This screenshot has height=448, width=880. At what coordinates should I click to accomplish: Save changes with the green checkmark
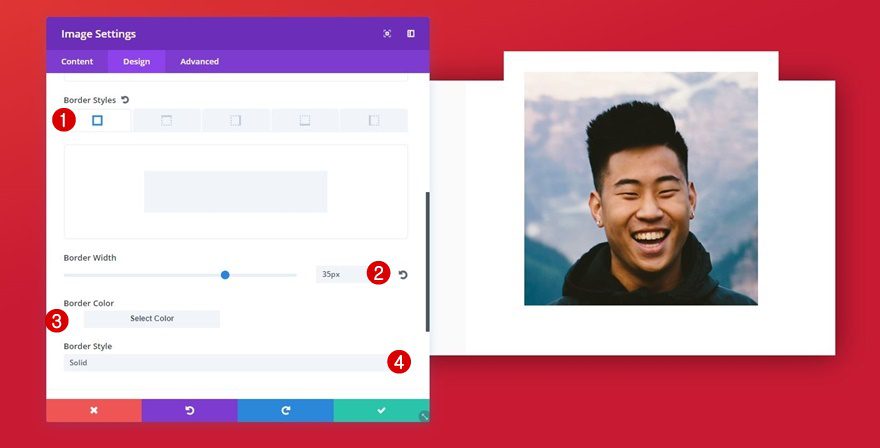[x=381, y=410]
